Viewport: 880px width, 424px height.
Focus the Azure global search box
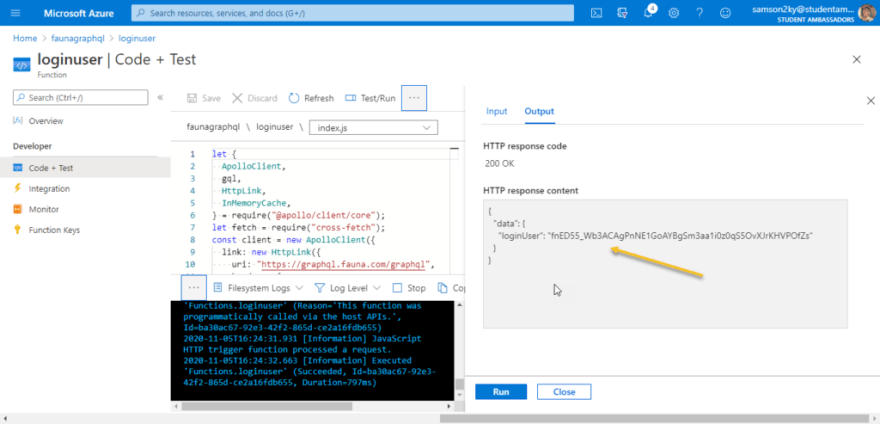click(x=352, y=13)
